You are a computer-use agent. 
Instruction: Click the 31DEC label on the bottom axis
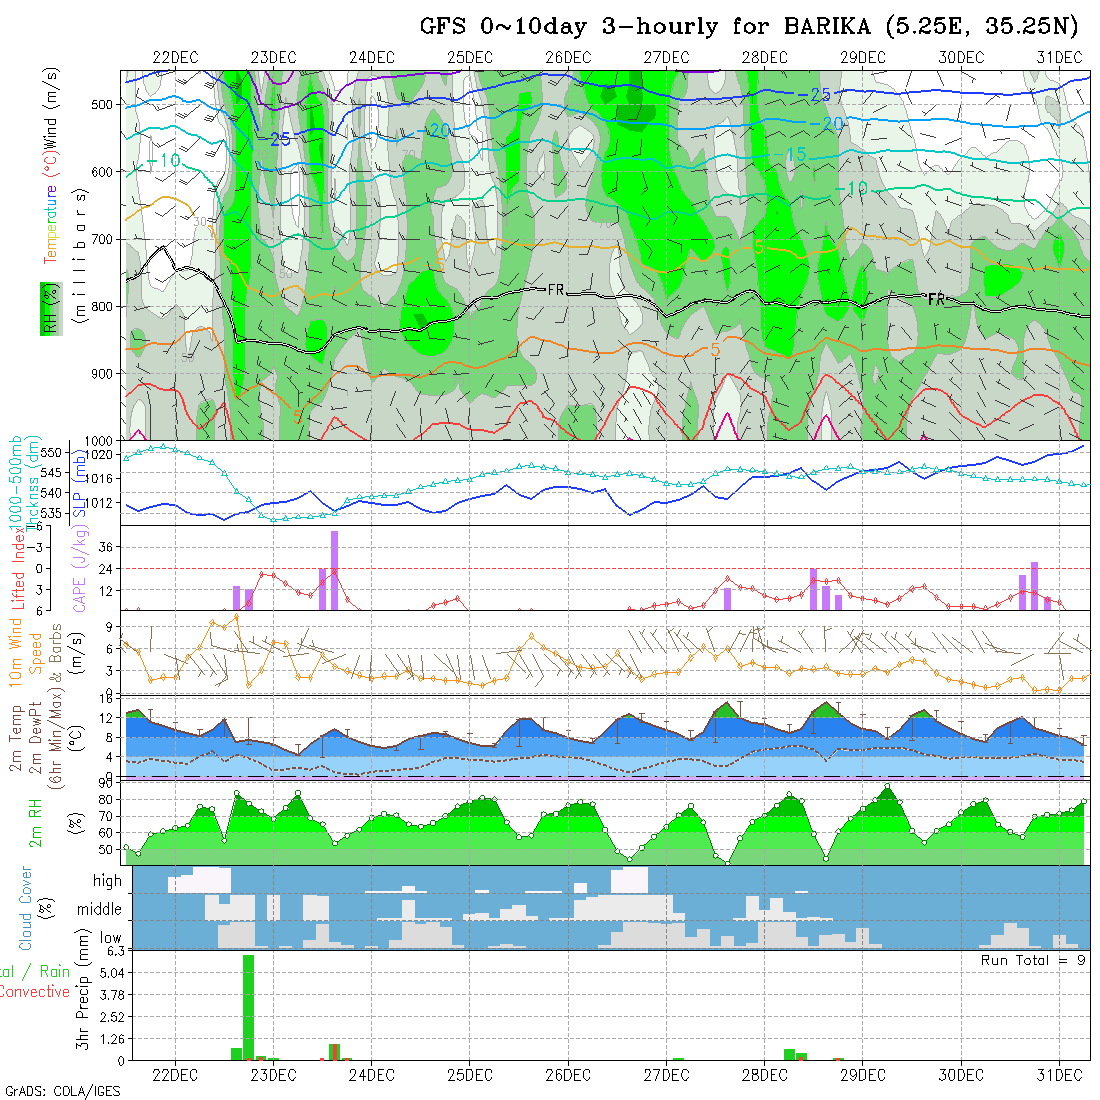(x=1059, y=1075)
